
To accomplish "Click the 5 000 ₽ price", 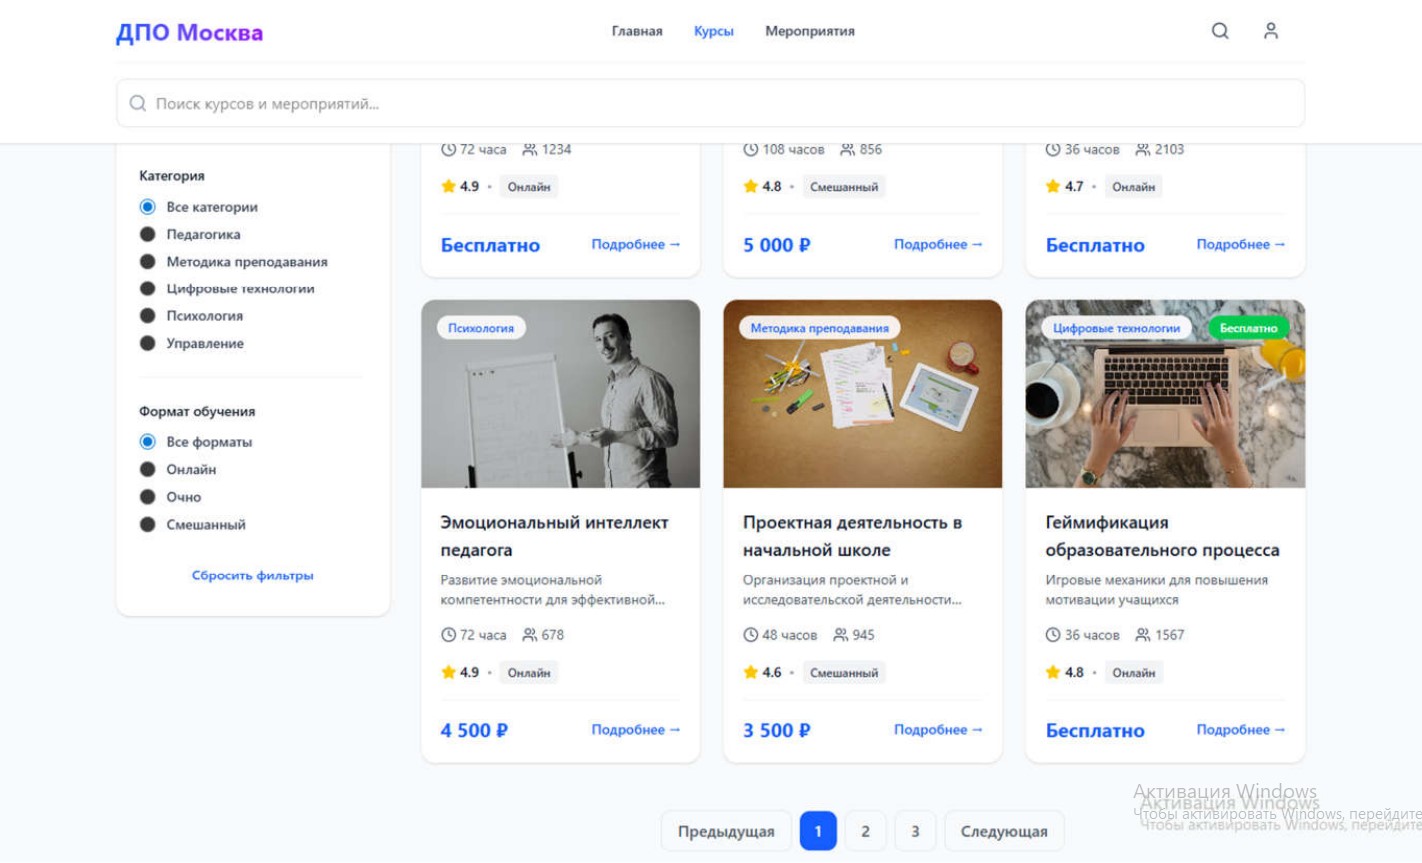I will pos(777,245).
